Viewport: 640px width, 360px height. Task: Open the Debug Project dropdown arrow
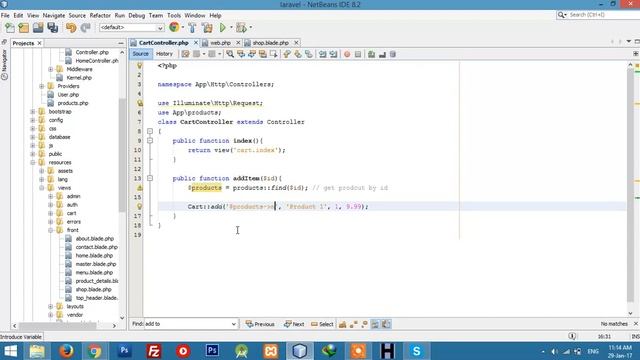[x=250, y=28]
